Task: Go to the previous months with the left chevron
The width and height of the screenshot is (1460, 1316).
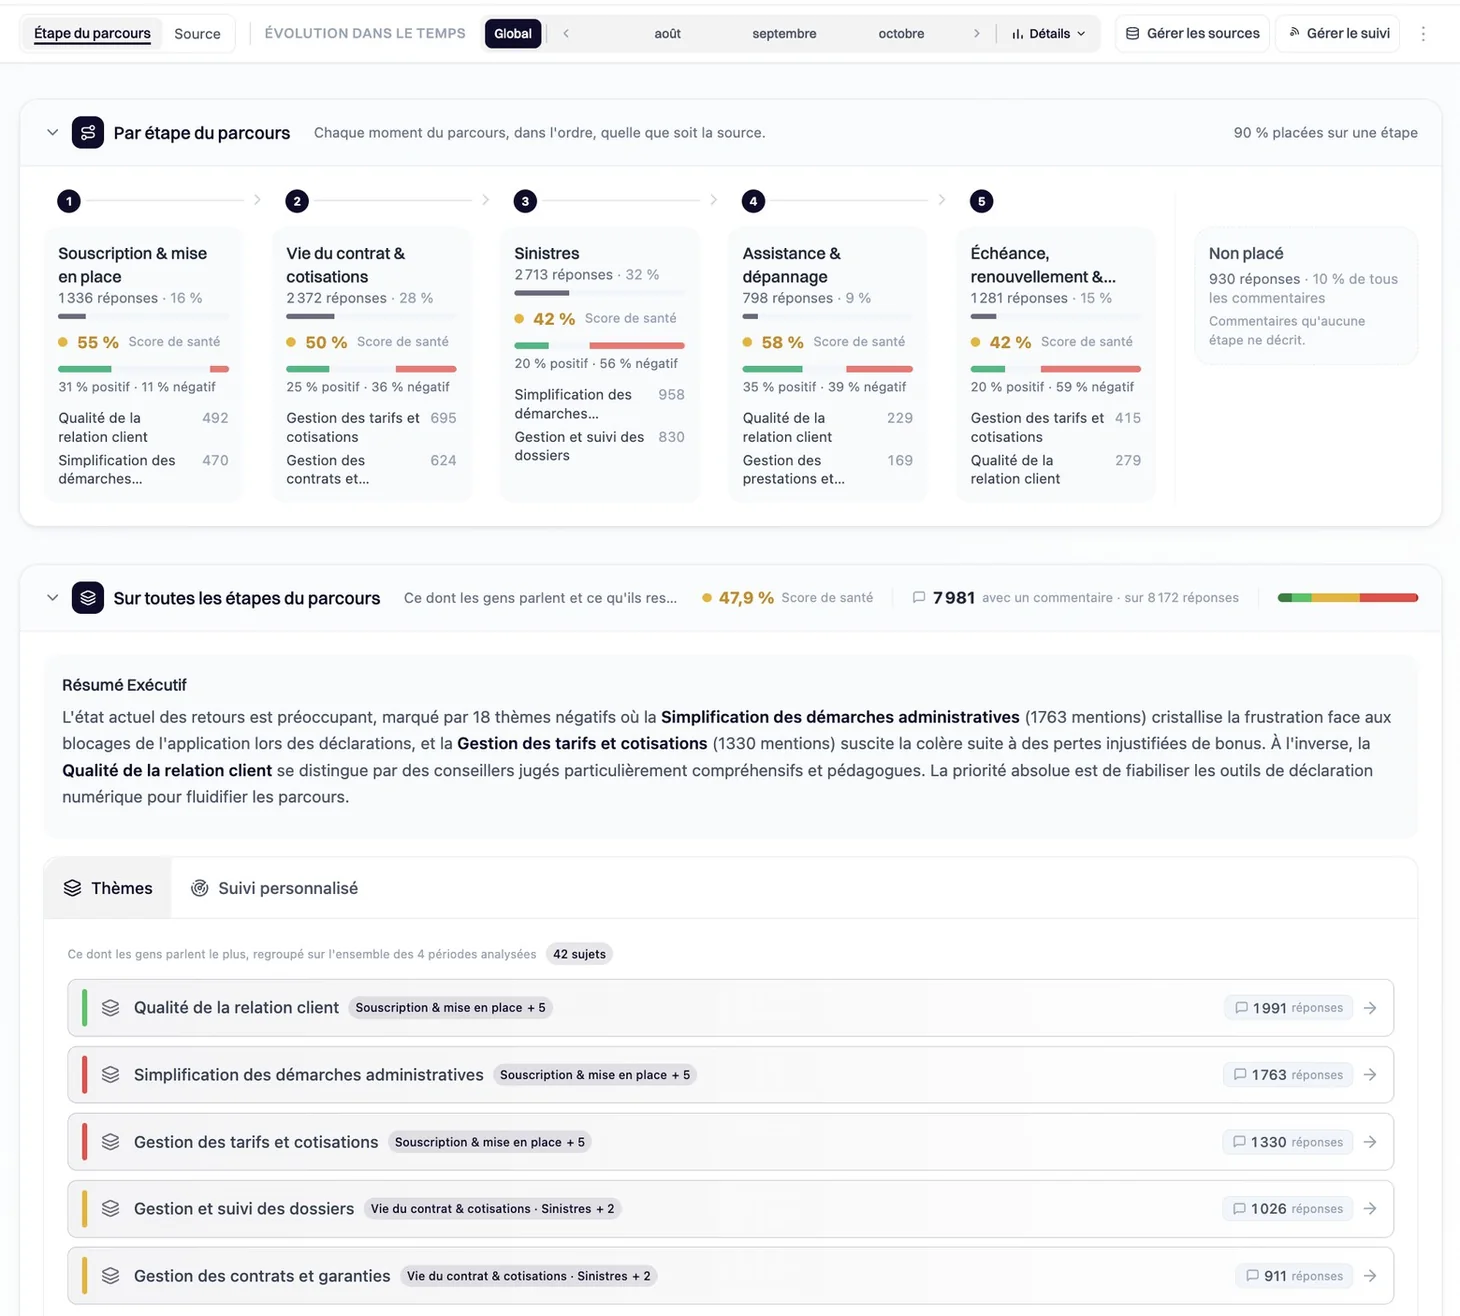Action: click(566, 33)
